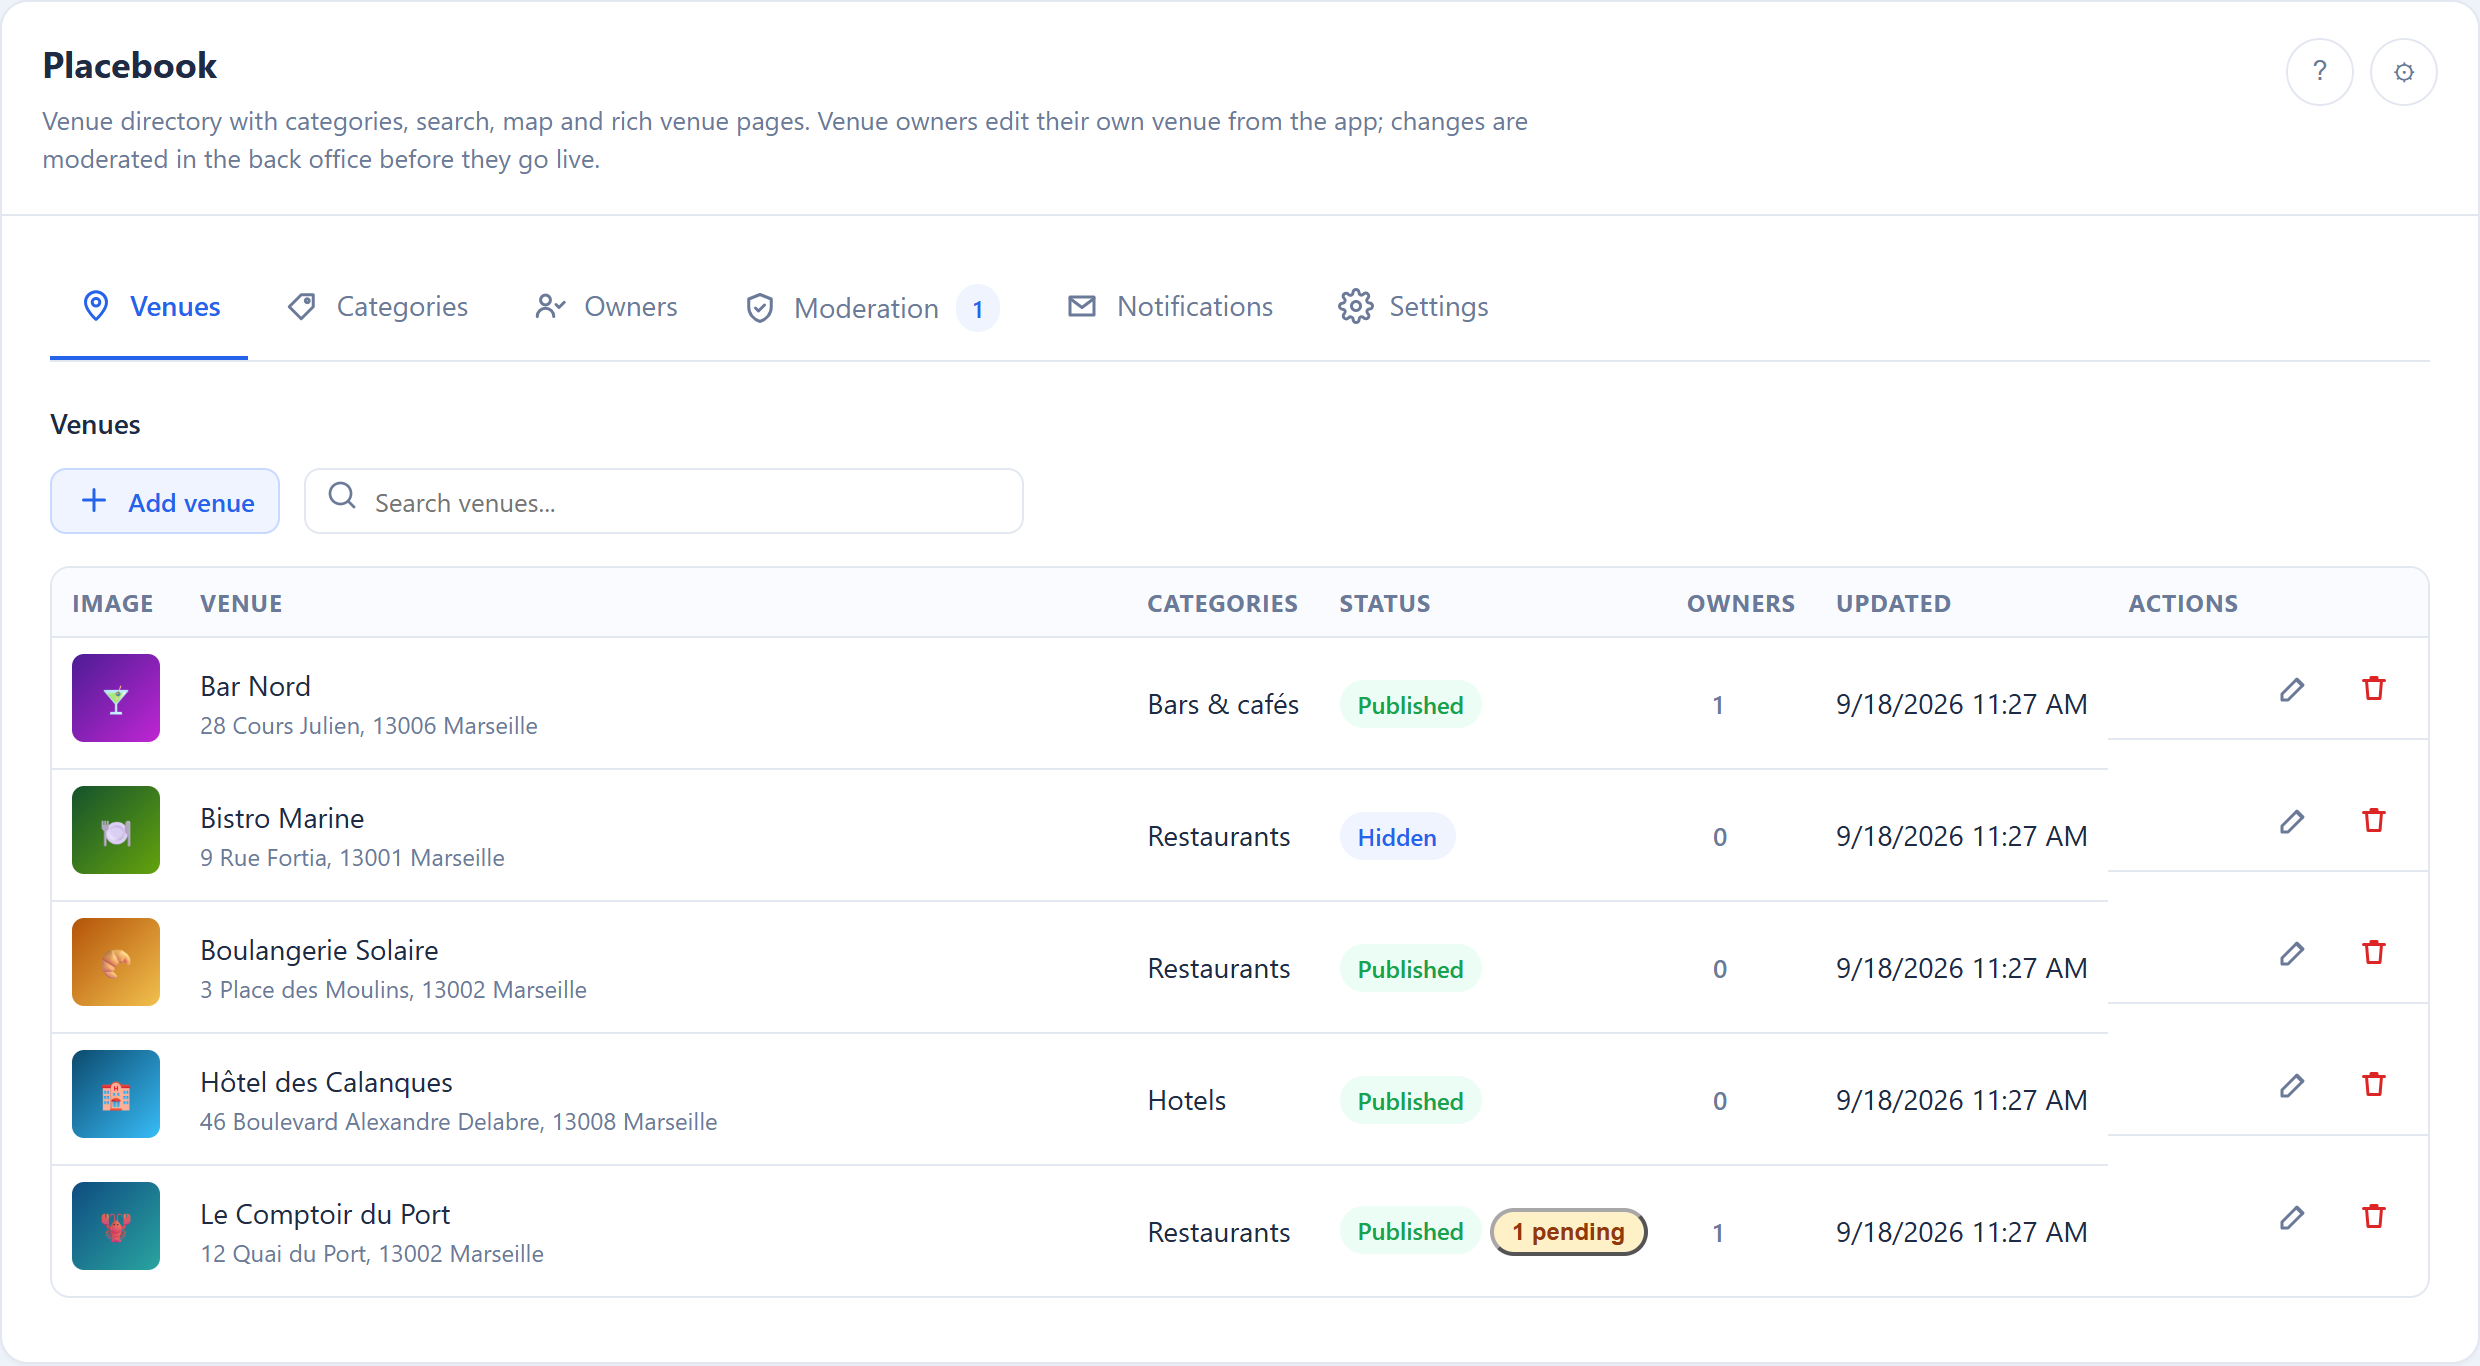Open the Bistro Marine plate thumbnail
The image size is (2480, 1366).
[x=116, y=830]
